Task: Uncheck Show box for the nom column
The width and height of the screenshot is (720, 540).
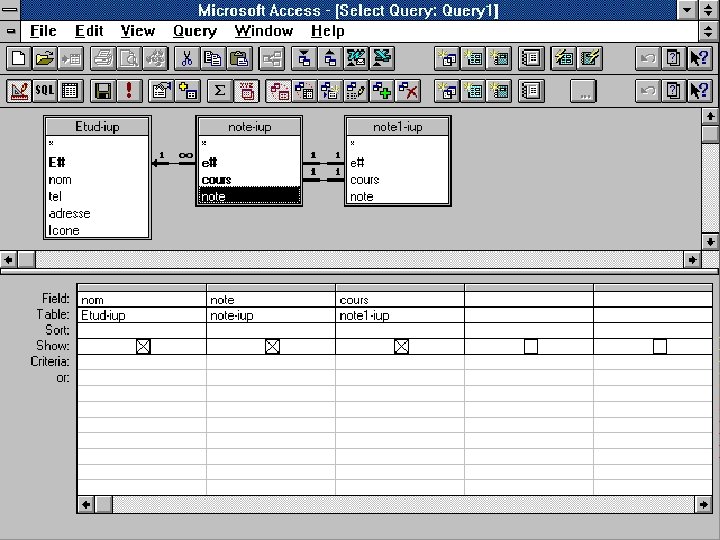Action: [143, 346]
